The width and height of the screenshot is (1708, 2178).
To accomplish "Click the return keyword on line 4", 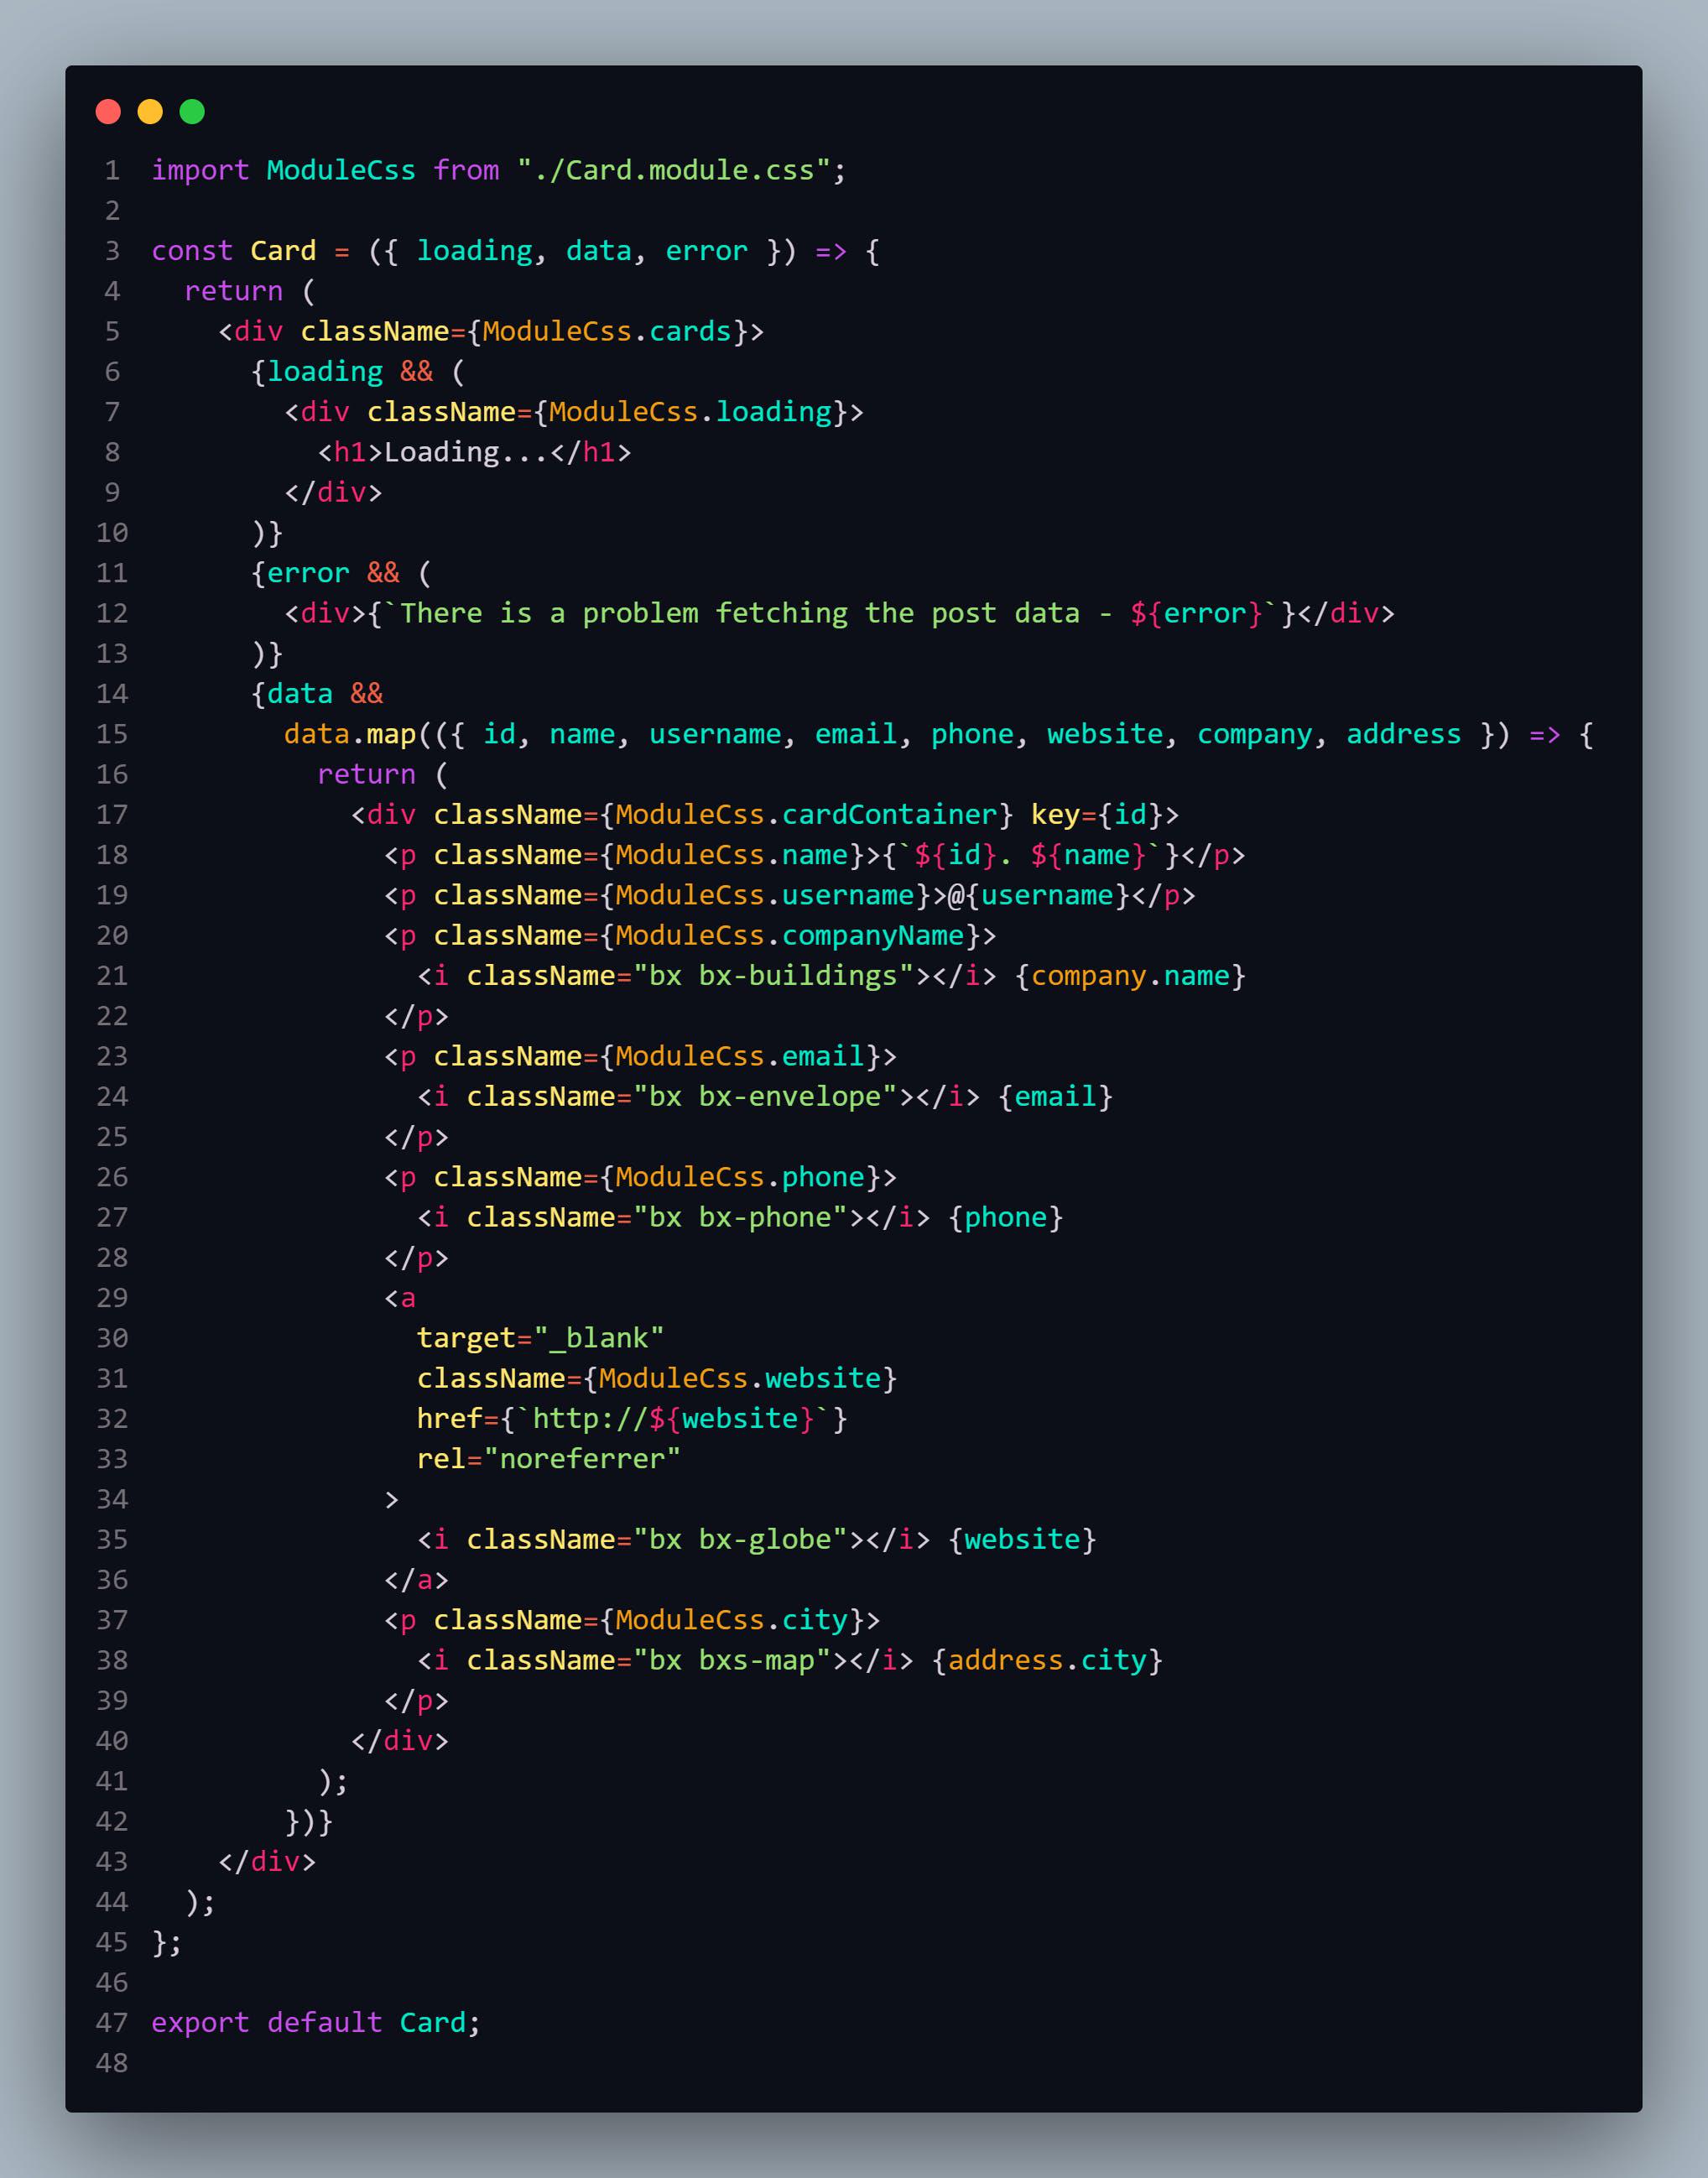I will coord(233,292).
